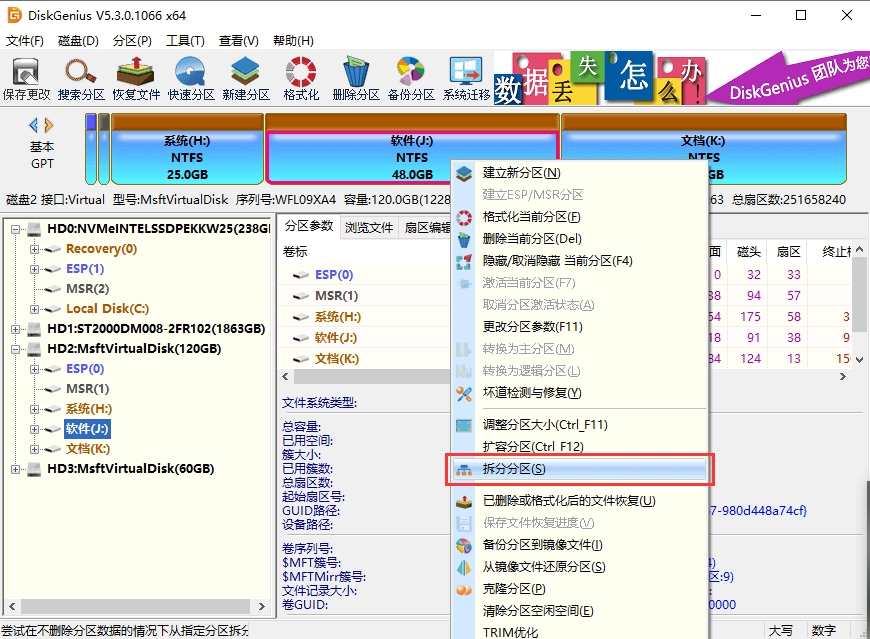Collapse the HD2:MsftVirtualDisk disk node

[17, 351]
